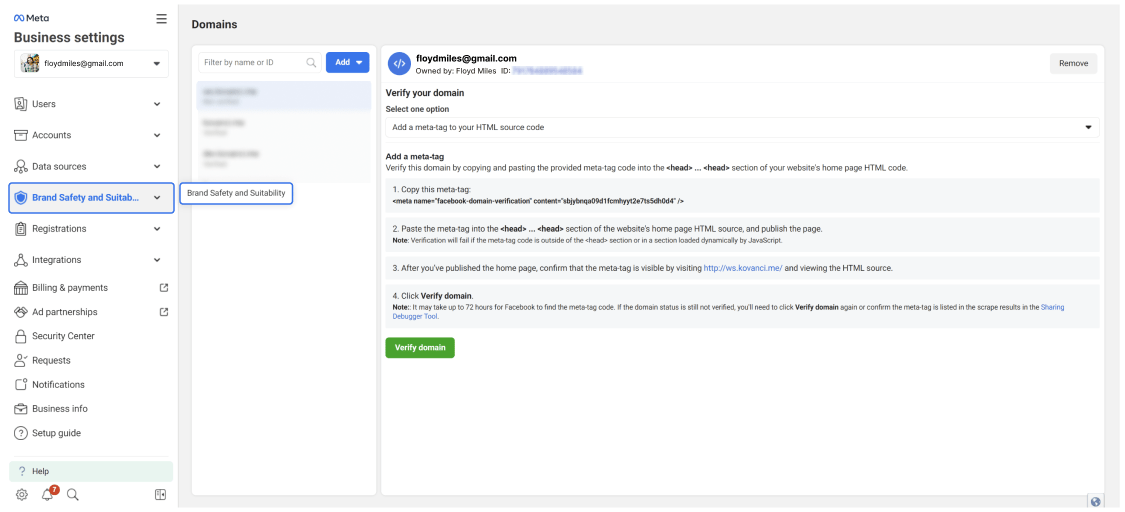The height and width of the screenshot is (512, 1125).
Task: Click the Help question mark icon
Action: pyautogui.click(x=22, y=471)
